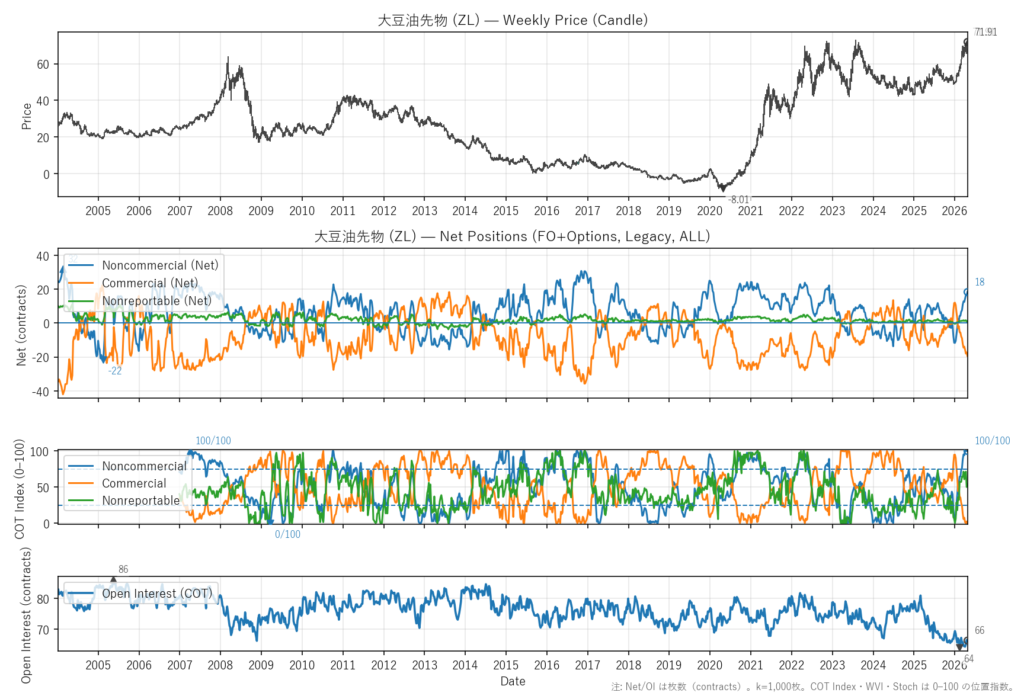The image size is (1024, 699).
Task: Toggle the Commercial series in COT Index legend
Action: coord(134,483)
